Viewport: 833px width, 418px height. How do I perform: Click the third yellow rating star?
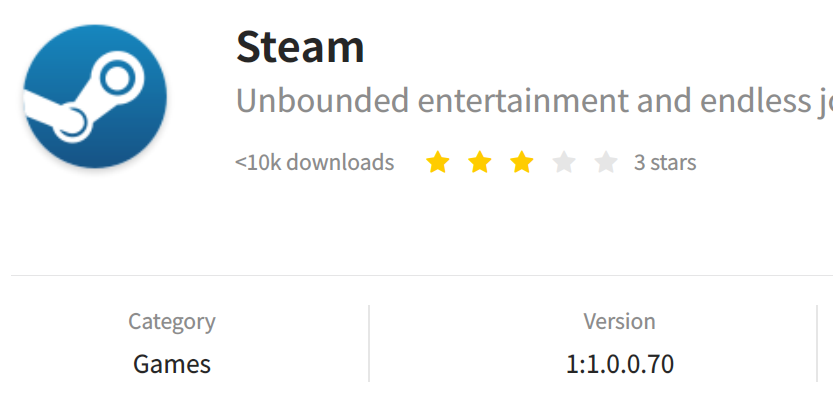coord(522,162)
